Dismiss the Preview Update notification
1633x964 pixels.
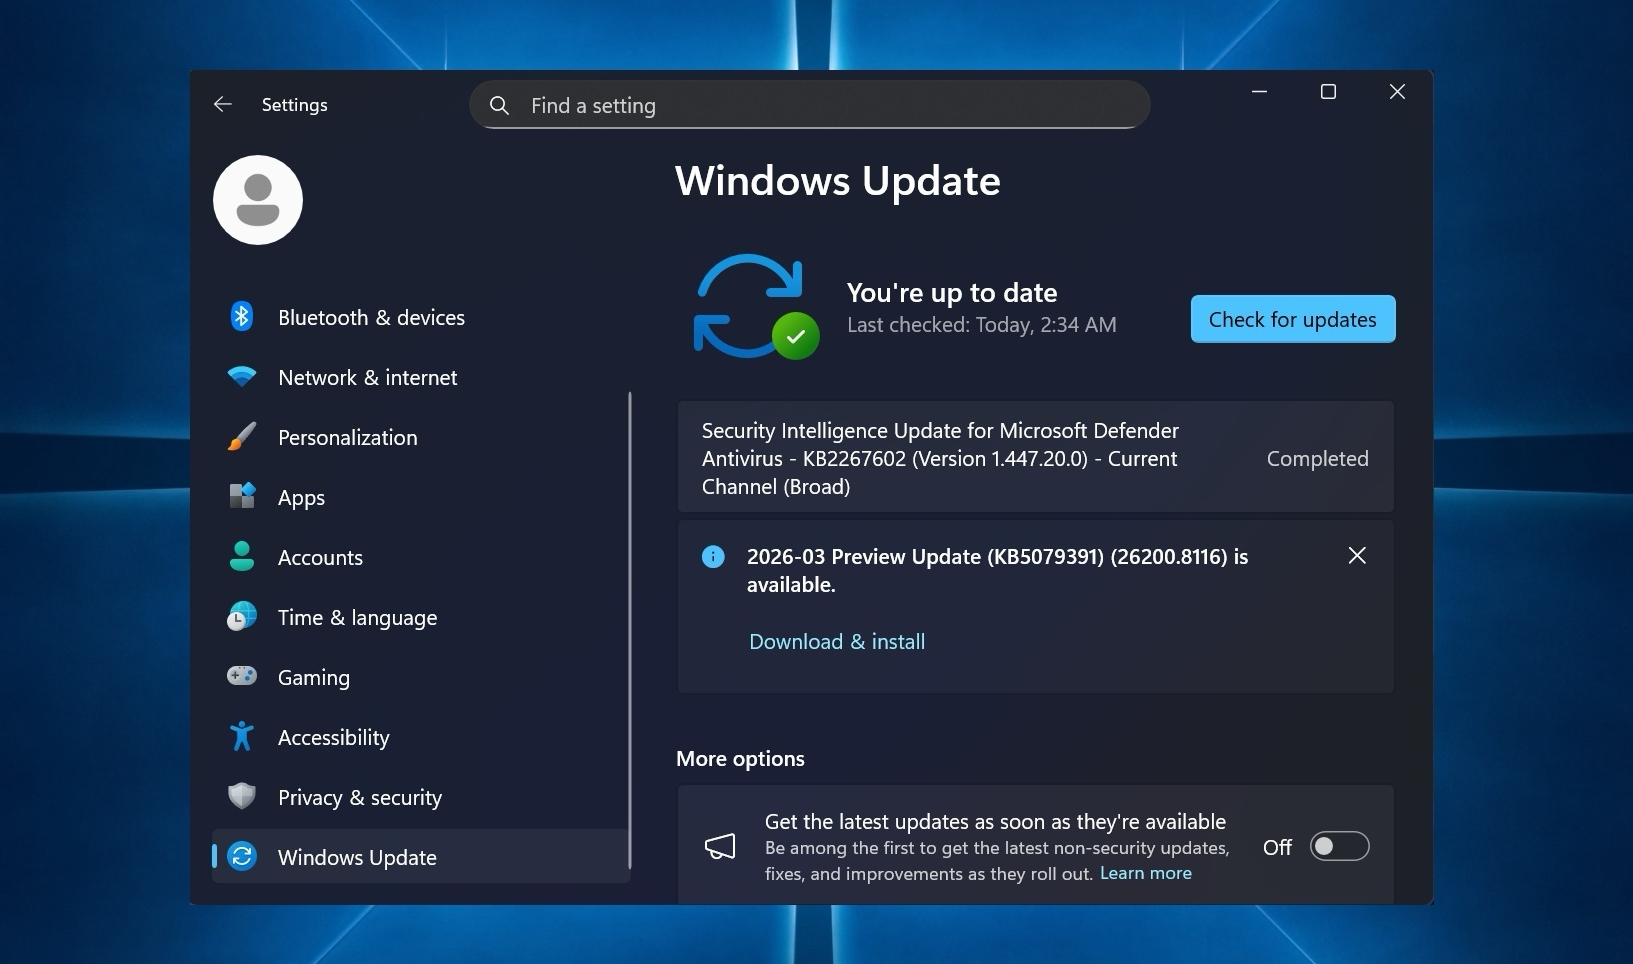pos(1357,556)
